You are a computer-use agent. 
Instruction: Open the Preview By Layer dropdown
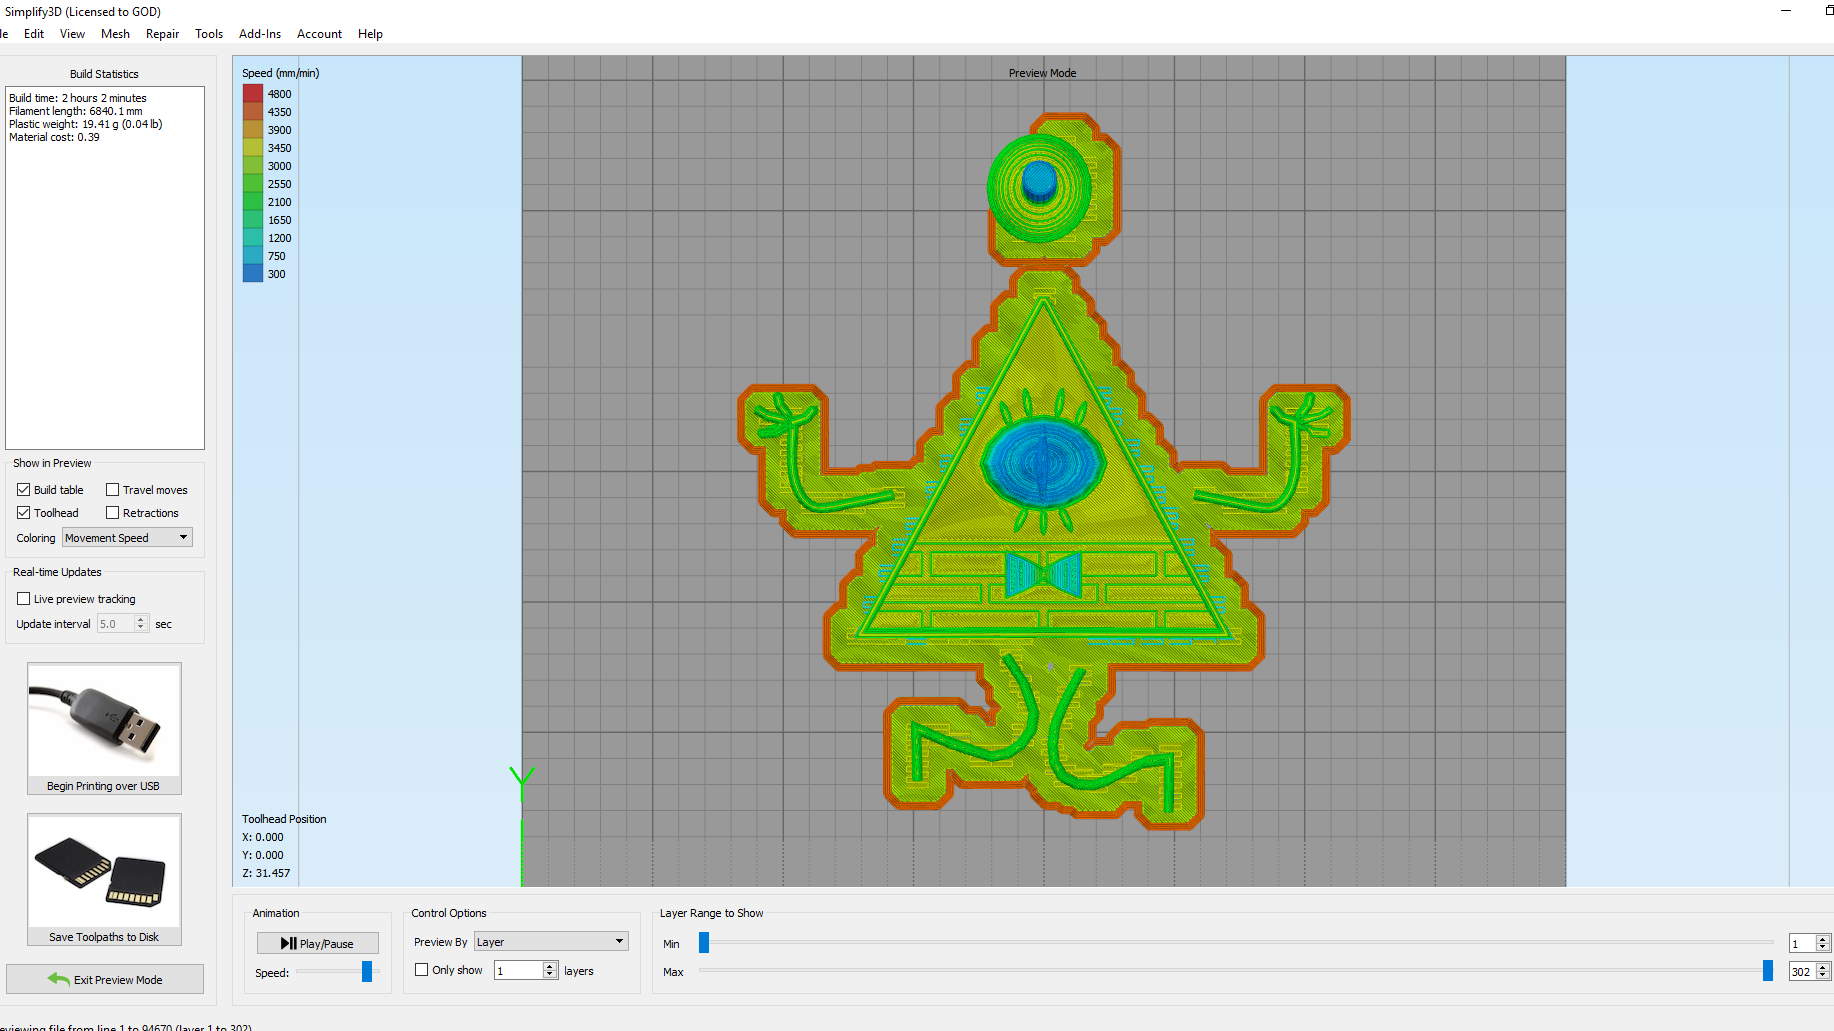[551, 941]
